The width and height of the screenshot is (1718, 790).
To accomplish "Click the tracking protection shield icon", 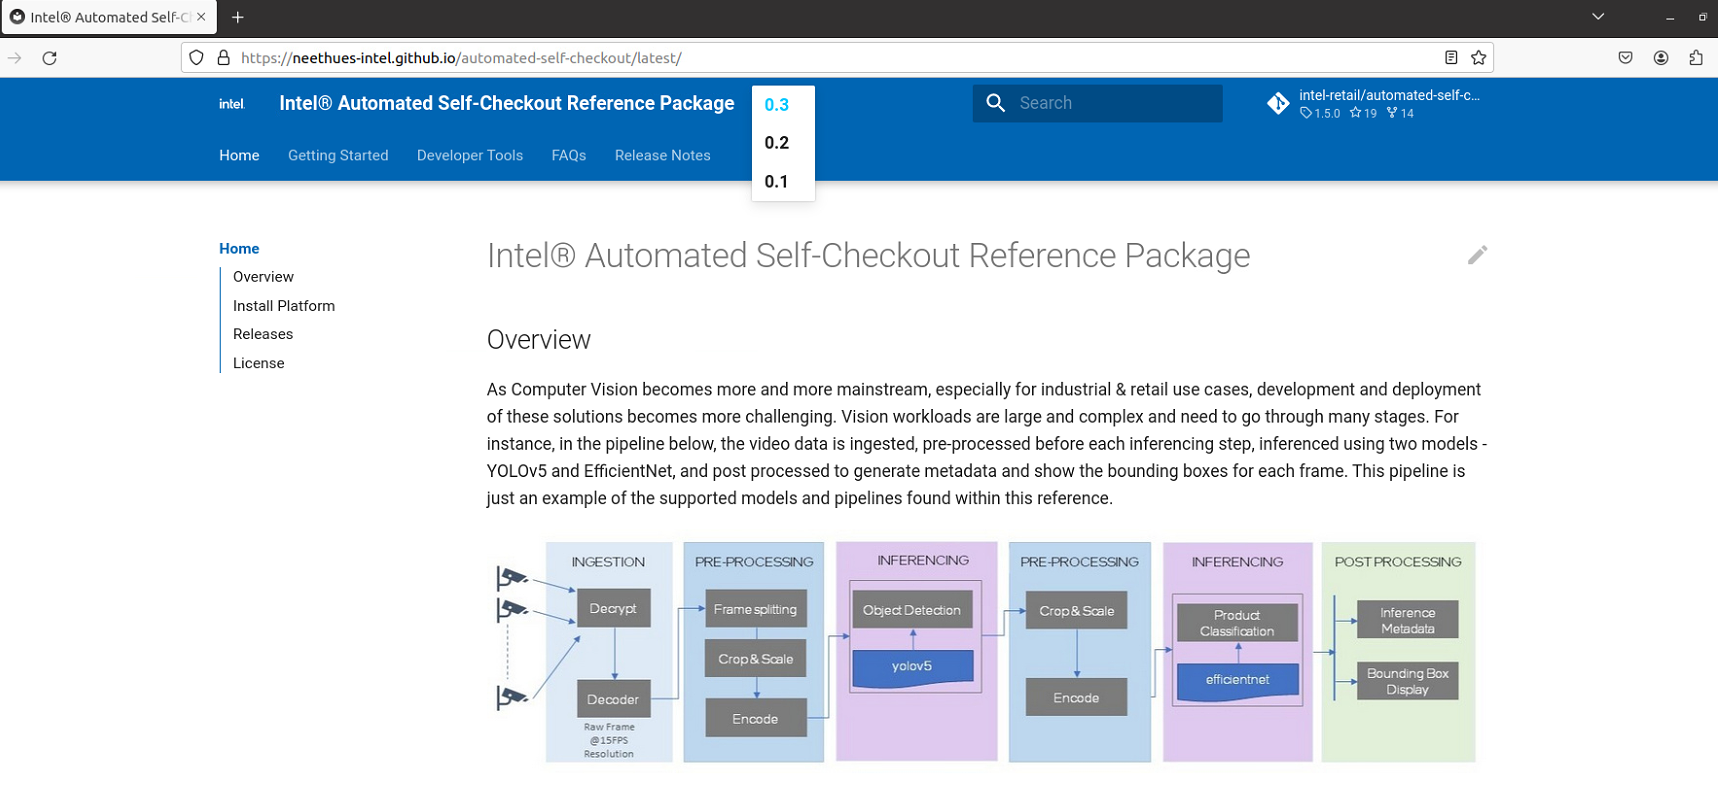I will 196,58.
